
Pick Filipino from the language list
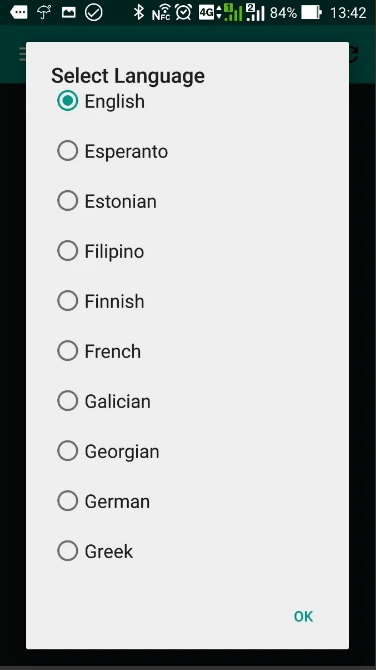point(68,251)
